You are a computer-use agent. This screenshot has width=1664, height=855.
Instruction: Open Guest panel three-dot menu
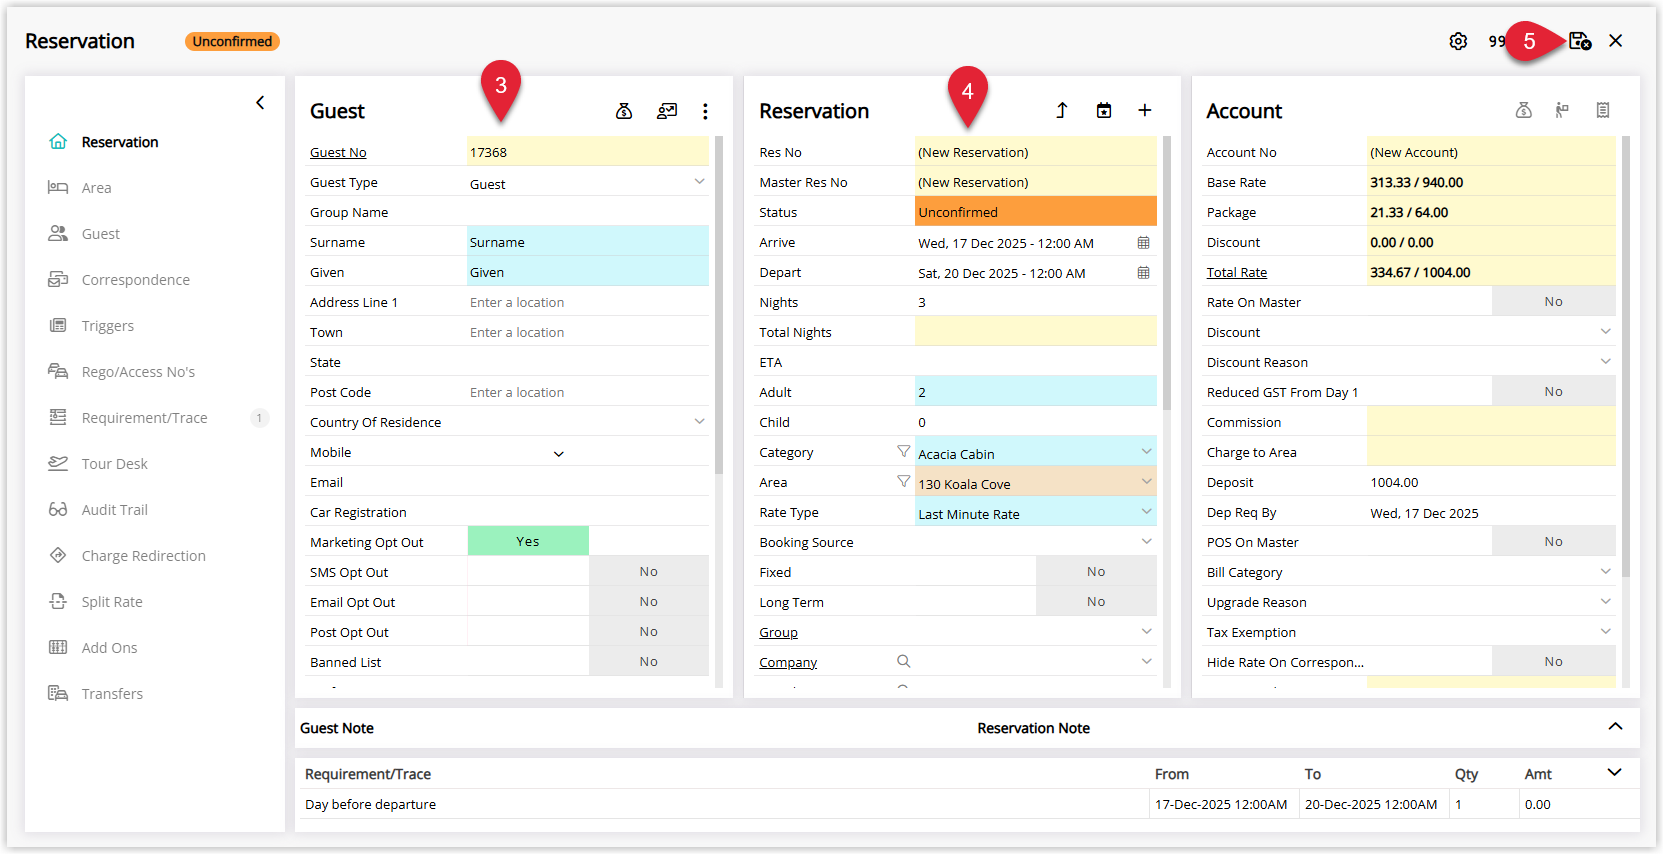(x=705, y=111)
